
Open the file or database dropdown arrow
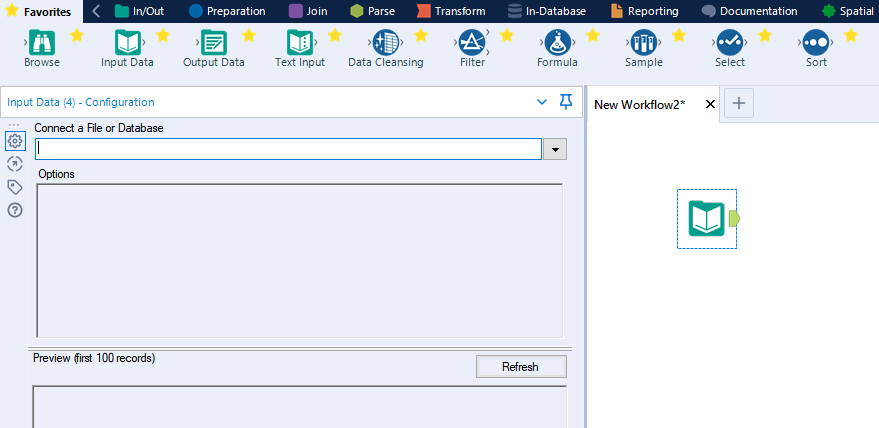pyautogui.click(x=556, y=150)
